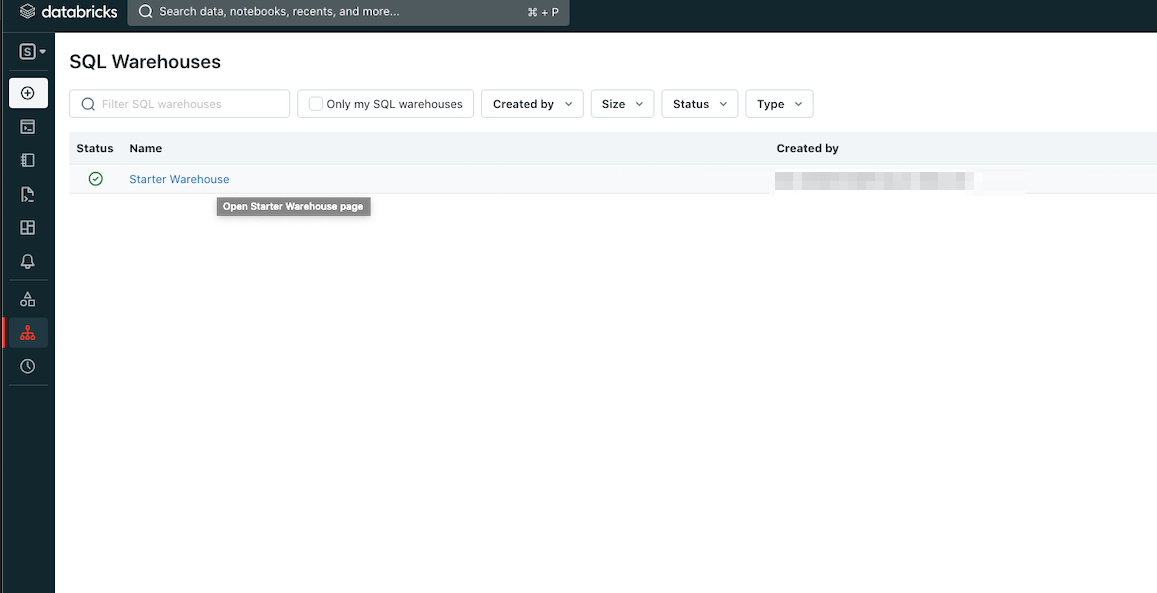
Task: Expand the Created by filter dropdown
Action: (x=532, y=104)
